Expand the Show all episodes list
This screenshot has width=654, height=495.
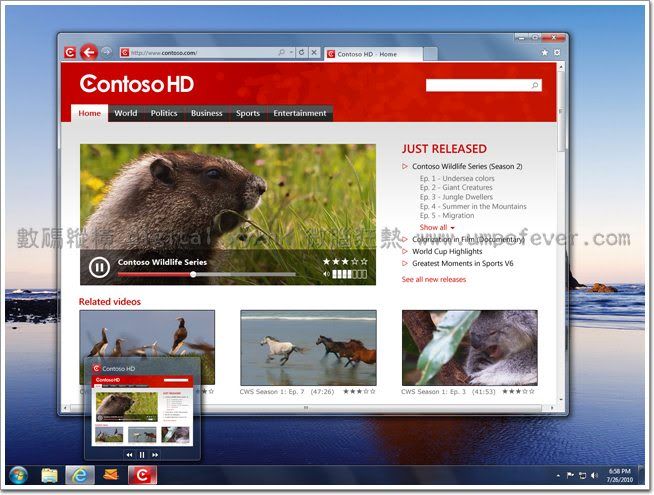[437, 227]
